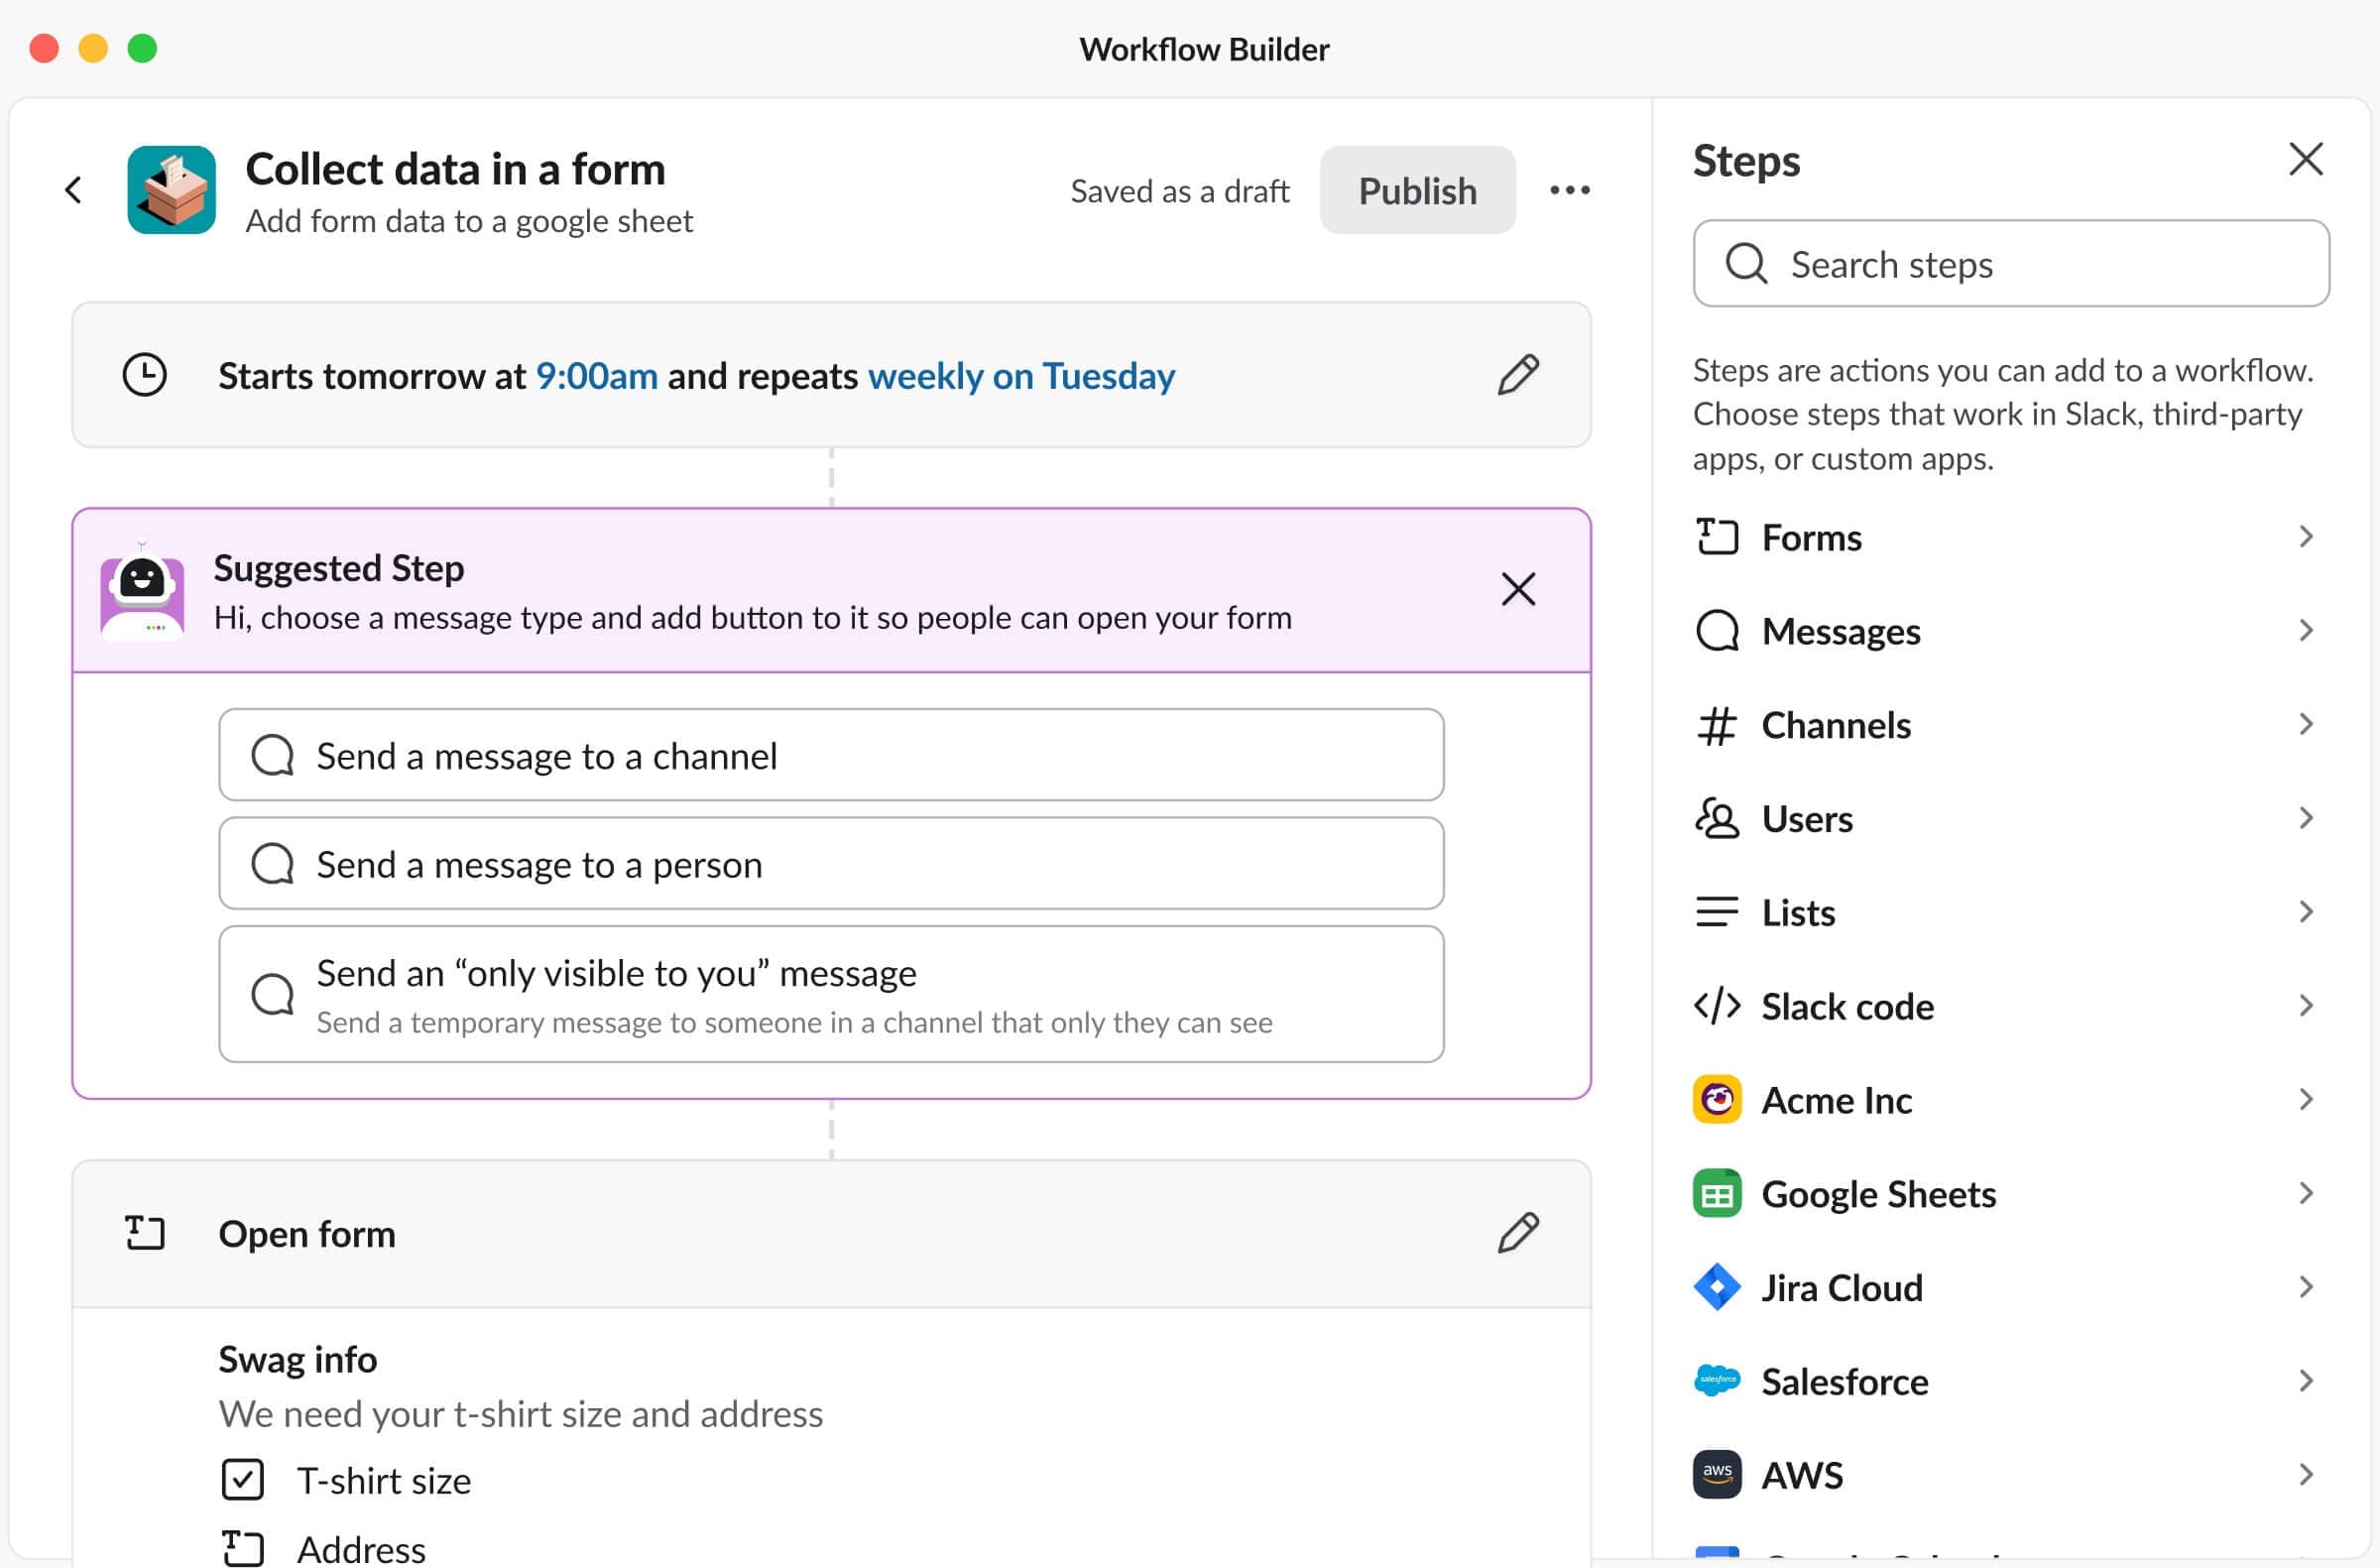The height and width of the screenshot is (1568, 2380).
Task: Click the 9:00am start time link
Action: click(x=597, y=376)
